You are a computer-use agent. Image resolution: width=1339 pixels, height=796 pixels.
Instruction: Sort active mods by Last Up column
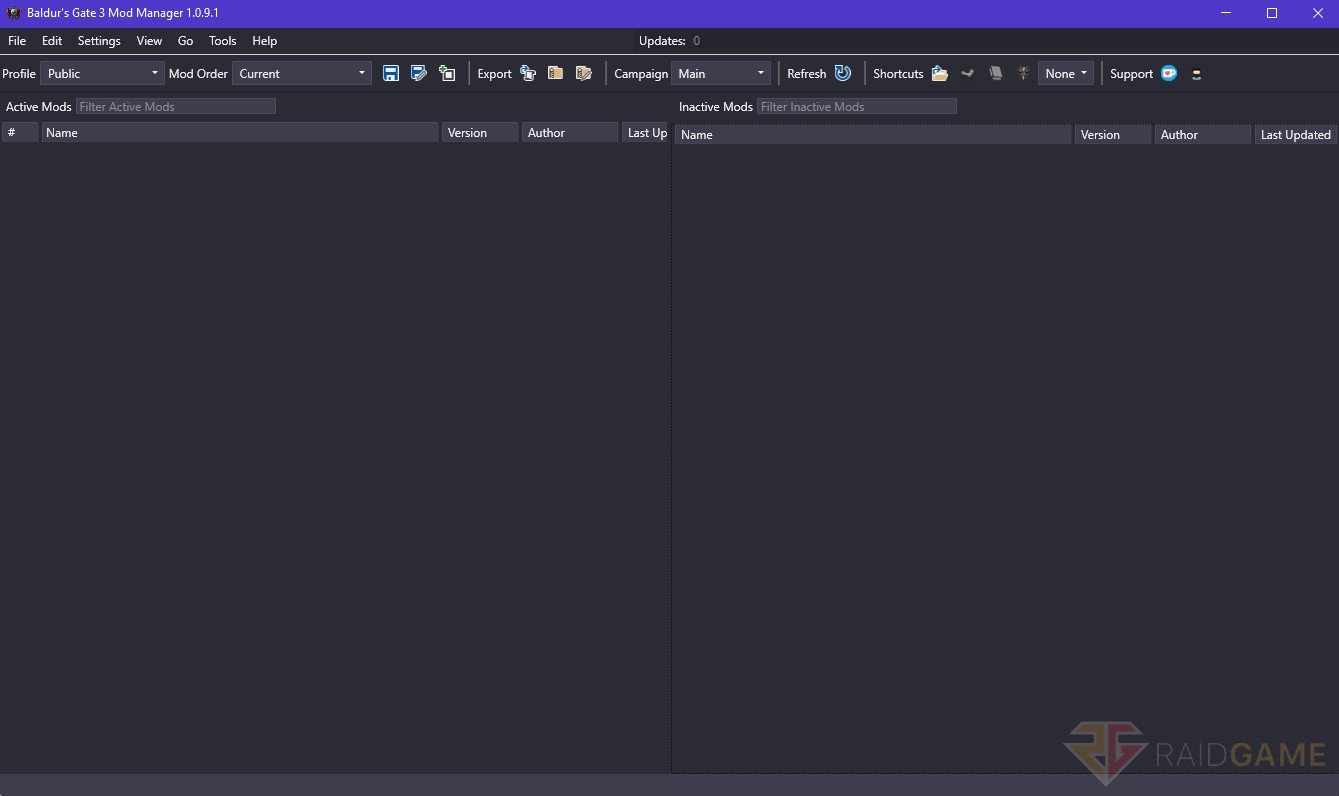646,132
